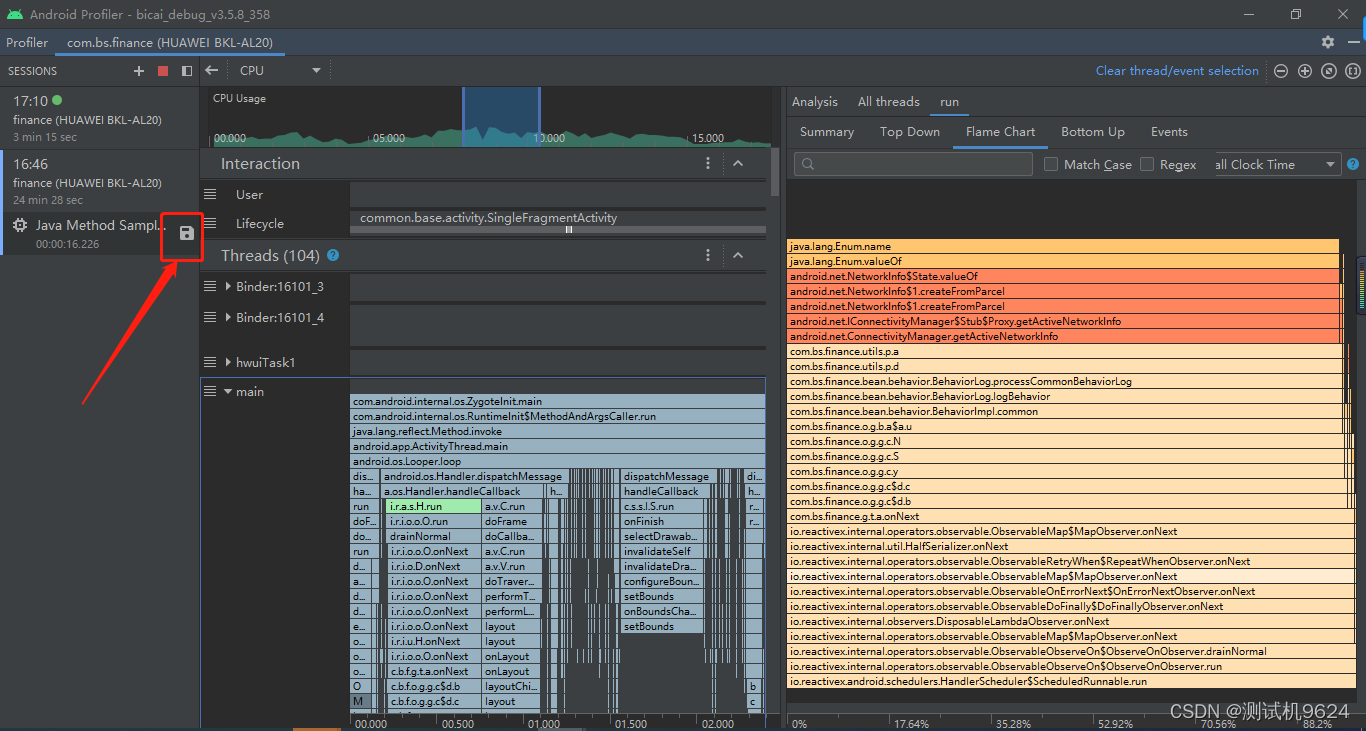Click the hwuiTask1 reorder handle
1366x731 pixels.
point(210,362)
